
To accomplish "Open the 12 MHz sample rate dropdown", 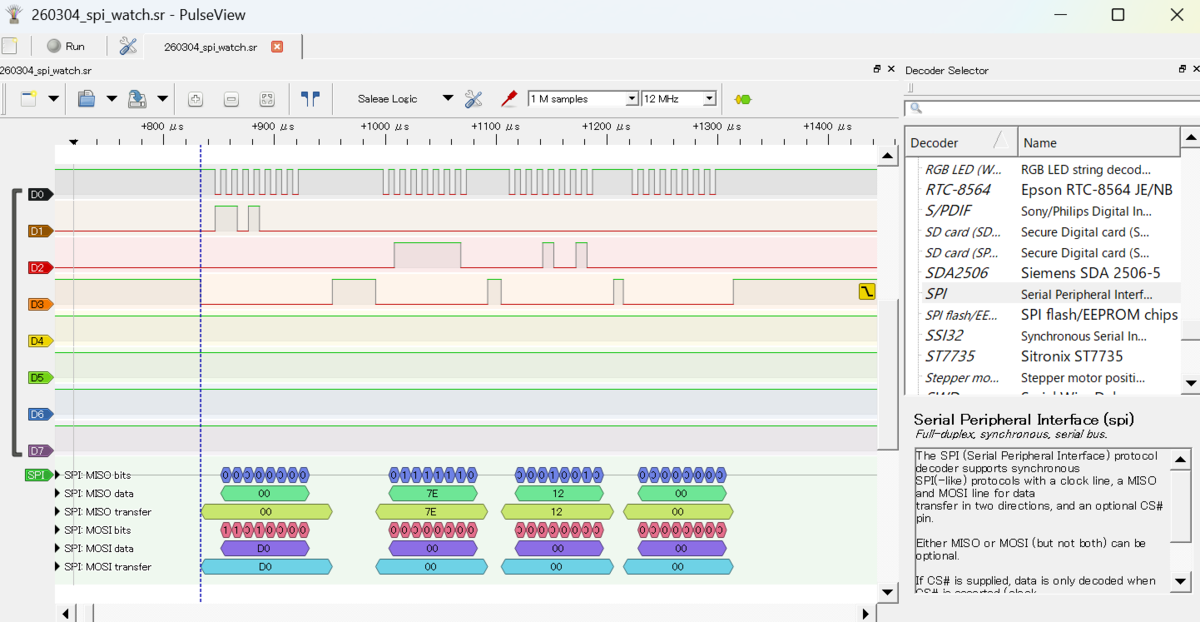I will pos(680,99).
